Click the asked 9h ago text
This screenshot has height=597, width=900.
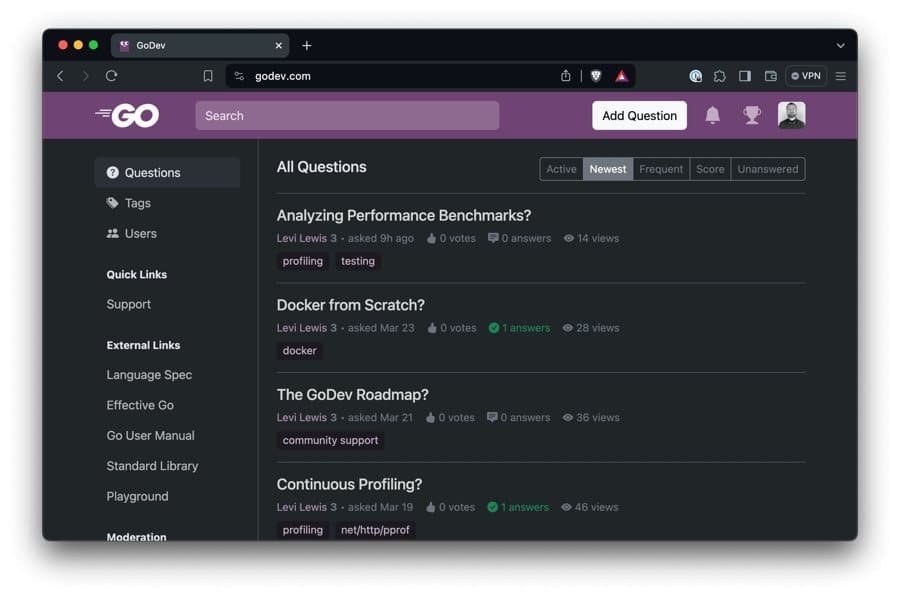click(381, 238)
